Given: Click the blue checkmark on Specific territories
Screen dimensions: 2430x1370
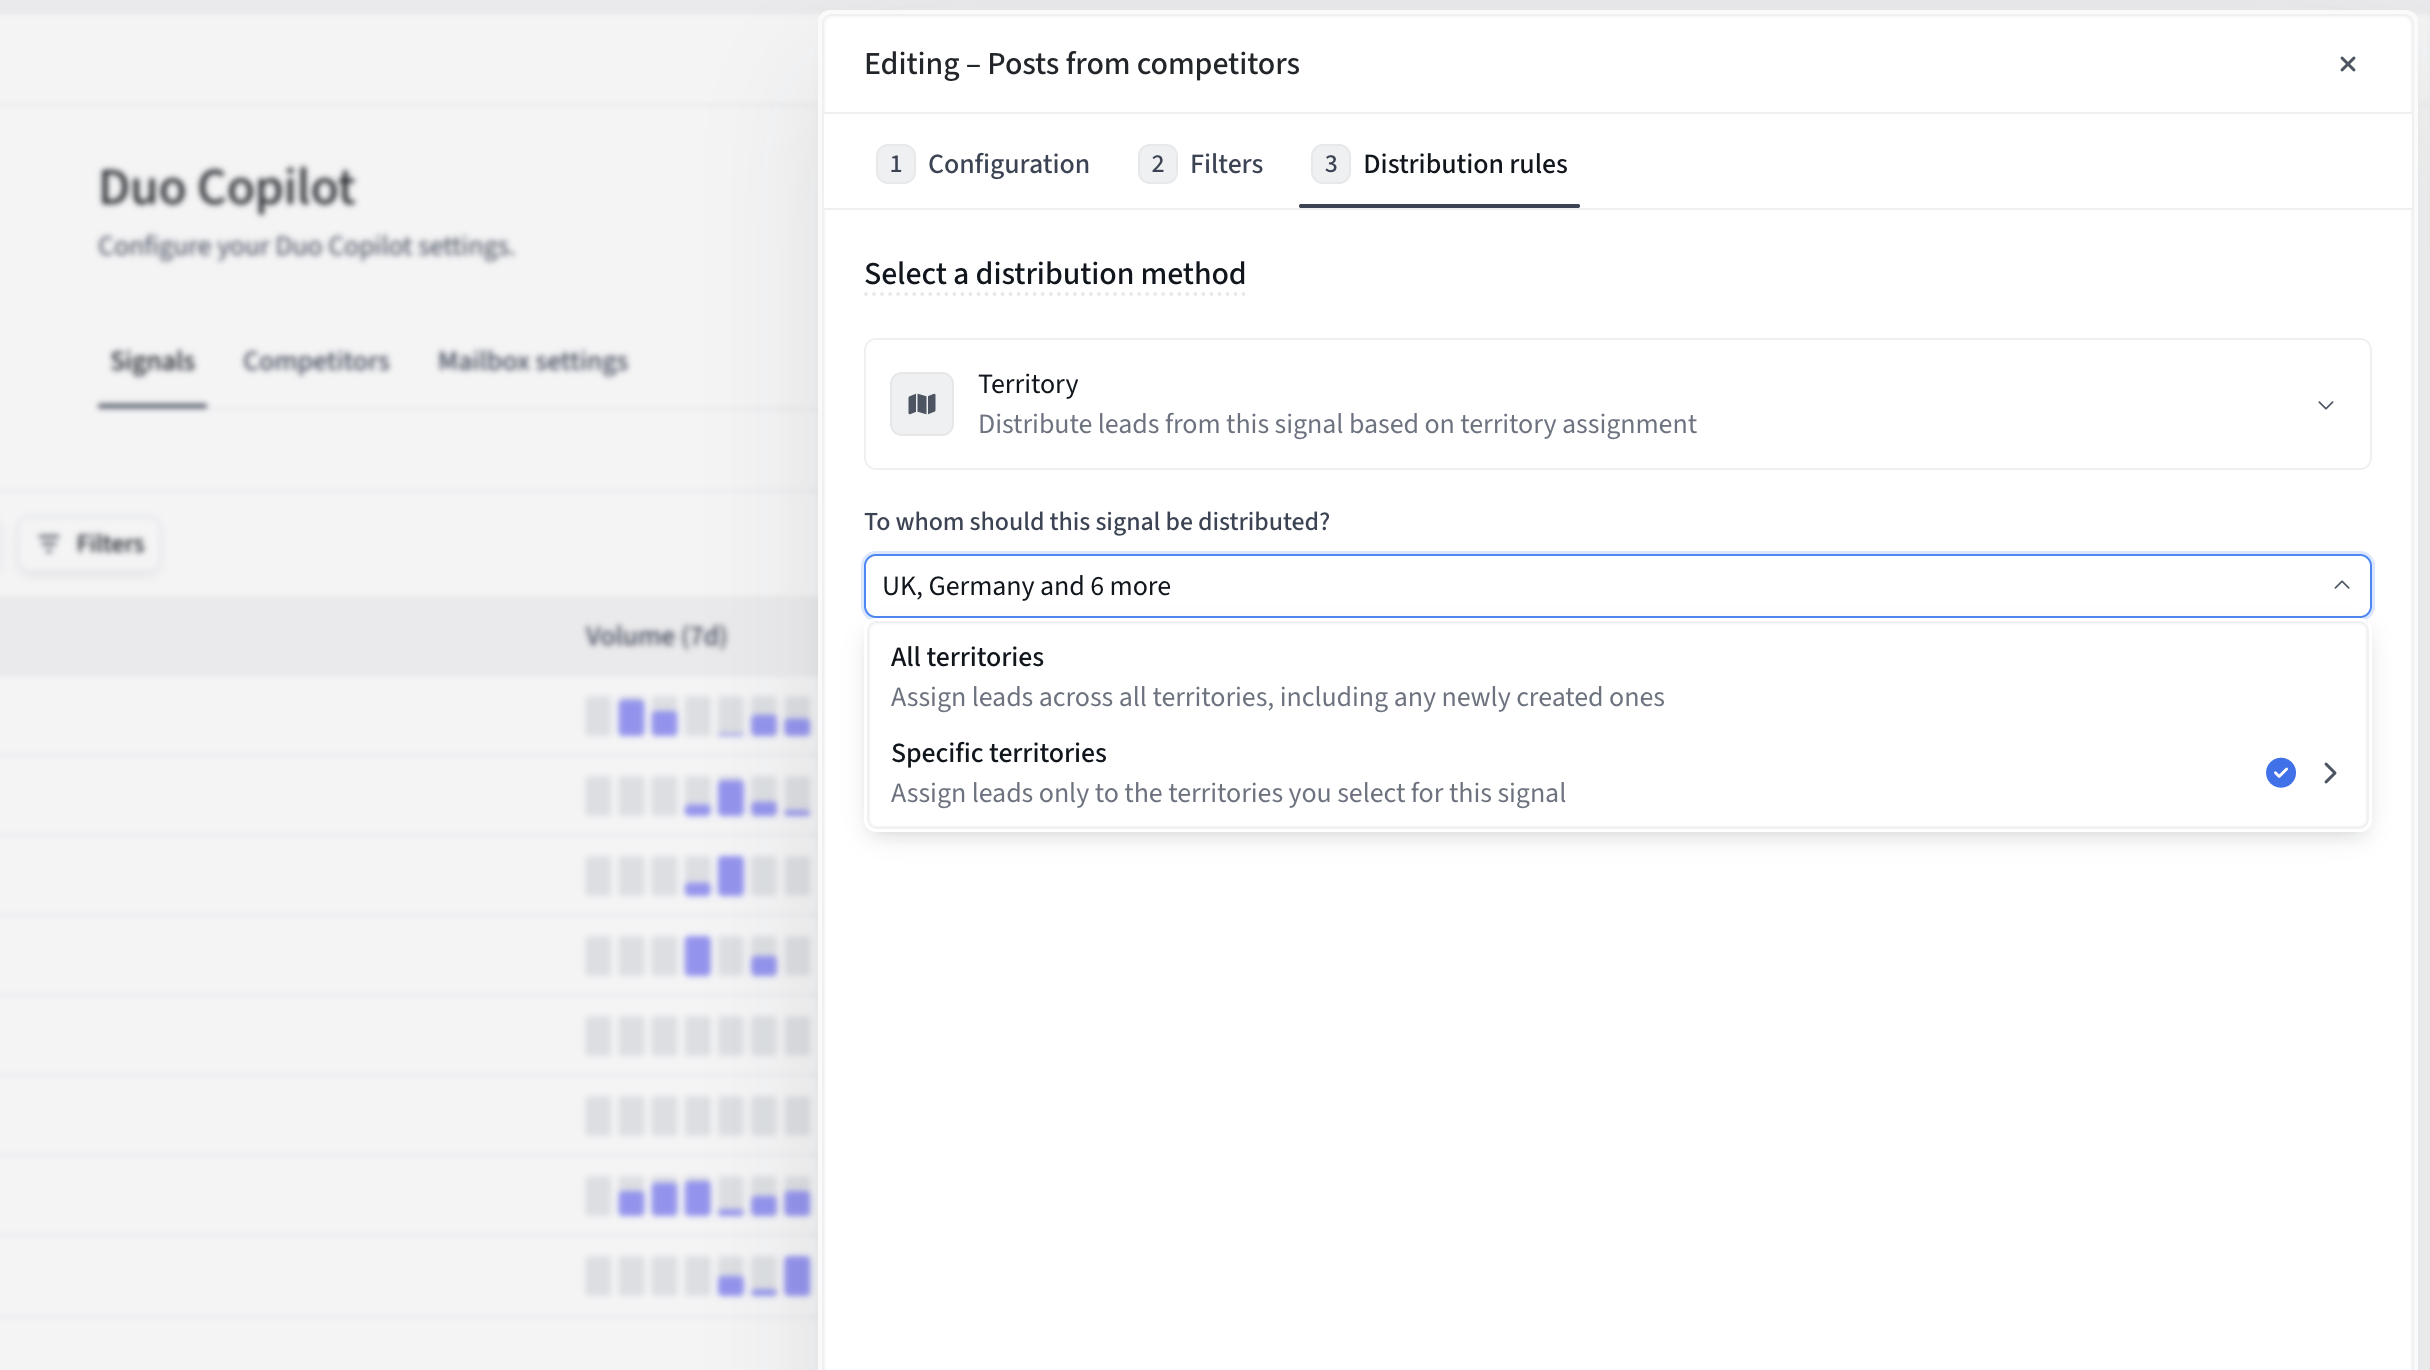Looking at the screenshot, I should (x=2280, y=773).
